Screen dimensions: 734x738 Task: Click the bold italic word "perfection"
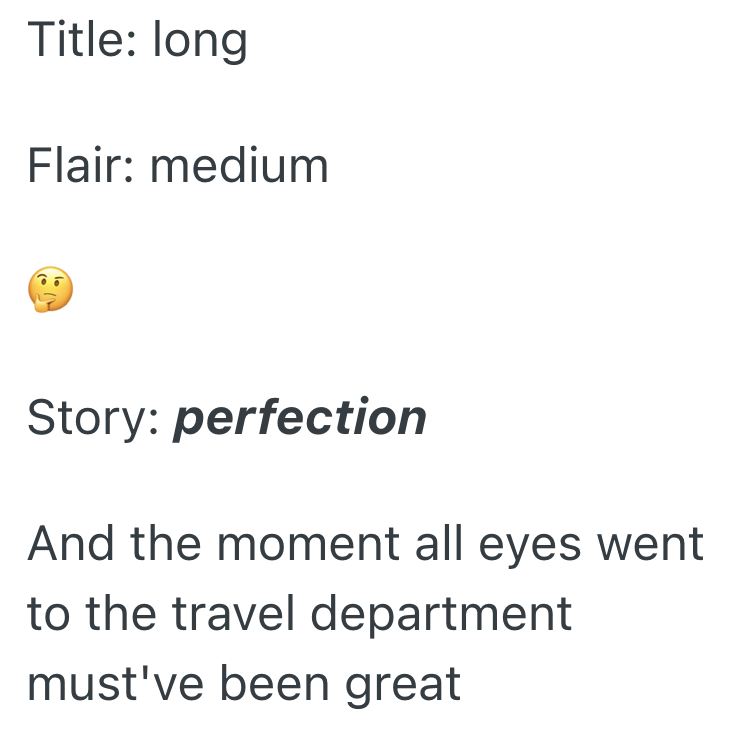pyautogui.click(x=299, y=419)
